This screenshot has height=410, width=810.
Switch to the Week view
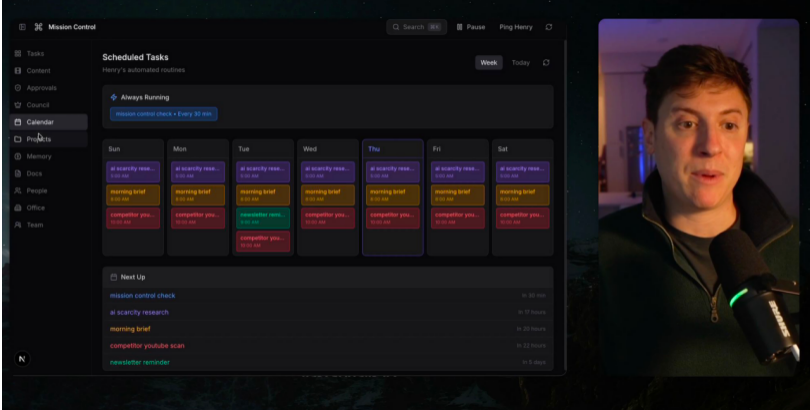(489, 62)
